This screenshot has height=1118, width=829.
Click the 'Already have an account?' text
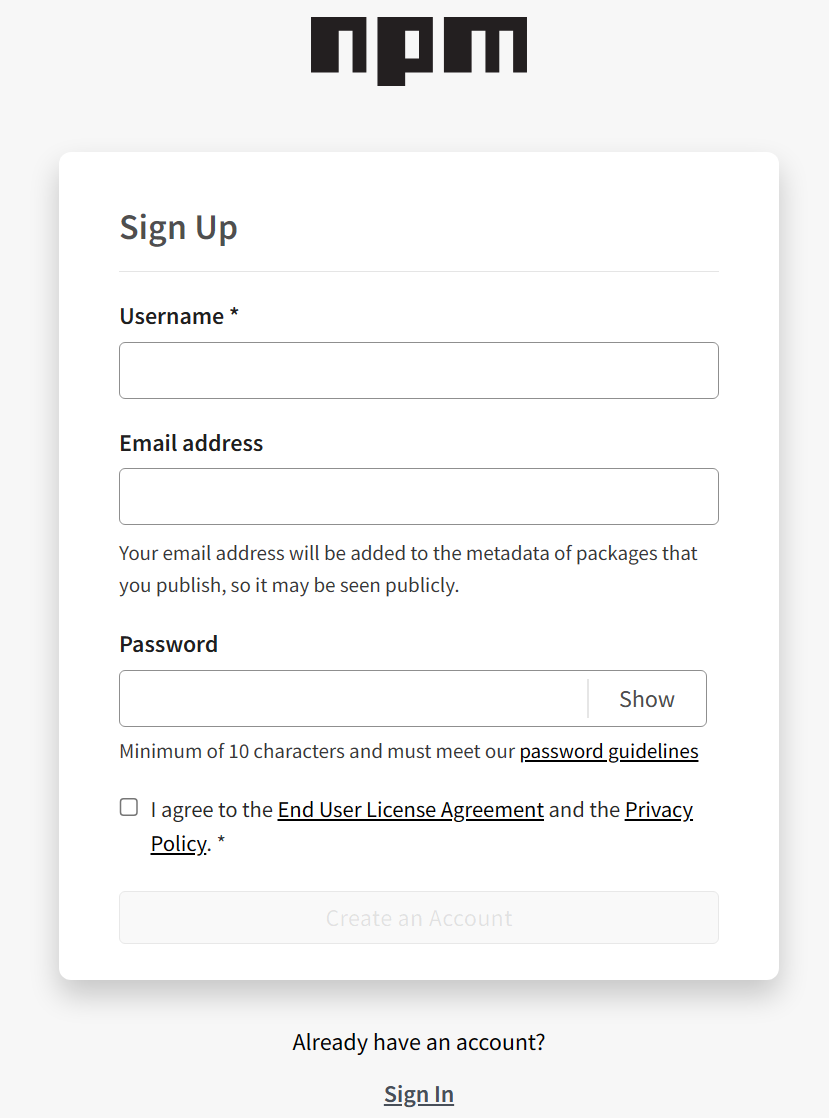click(418, 1042)
